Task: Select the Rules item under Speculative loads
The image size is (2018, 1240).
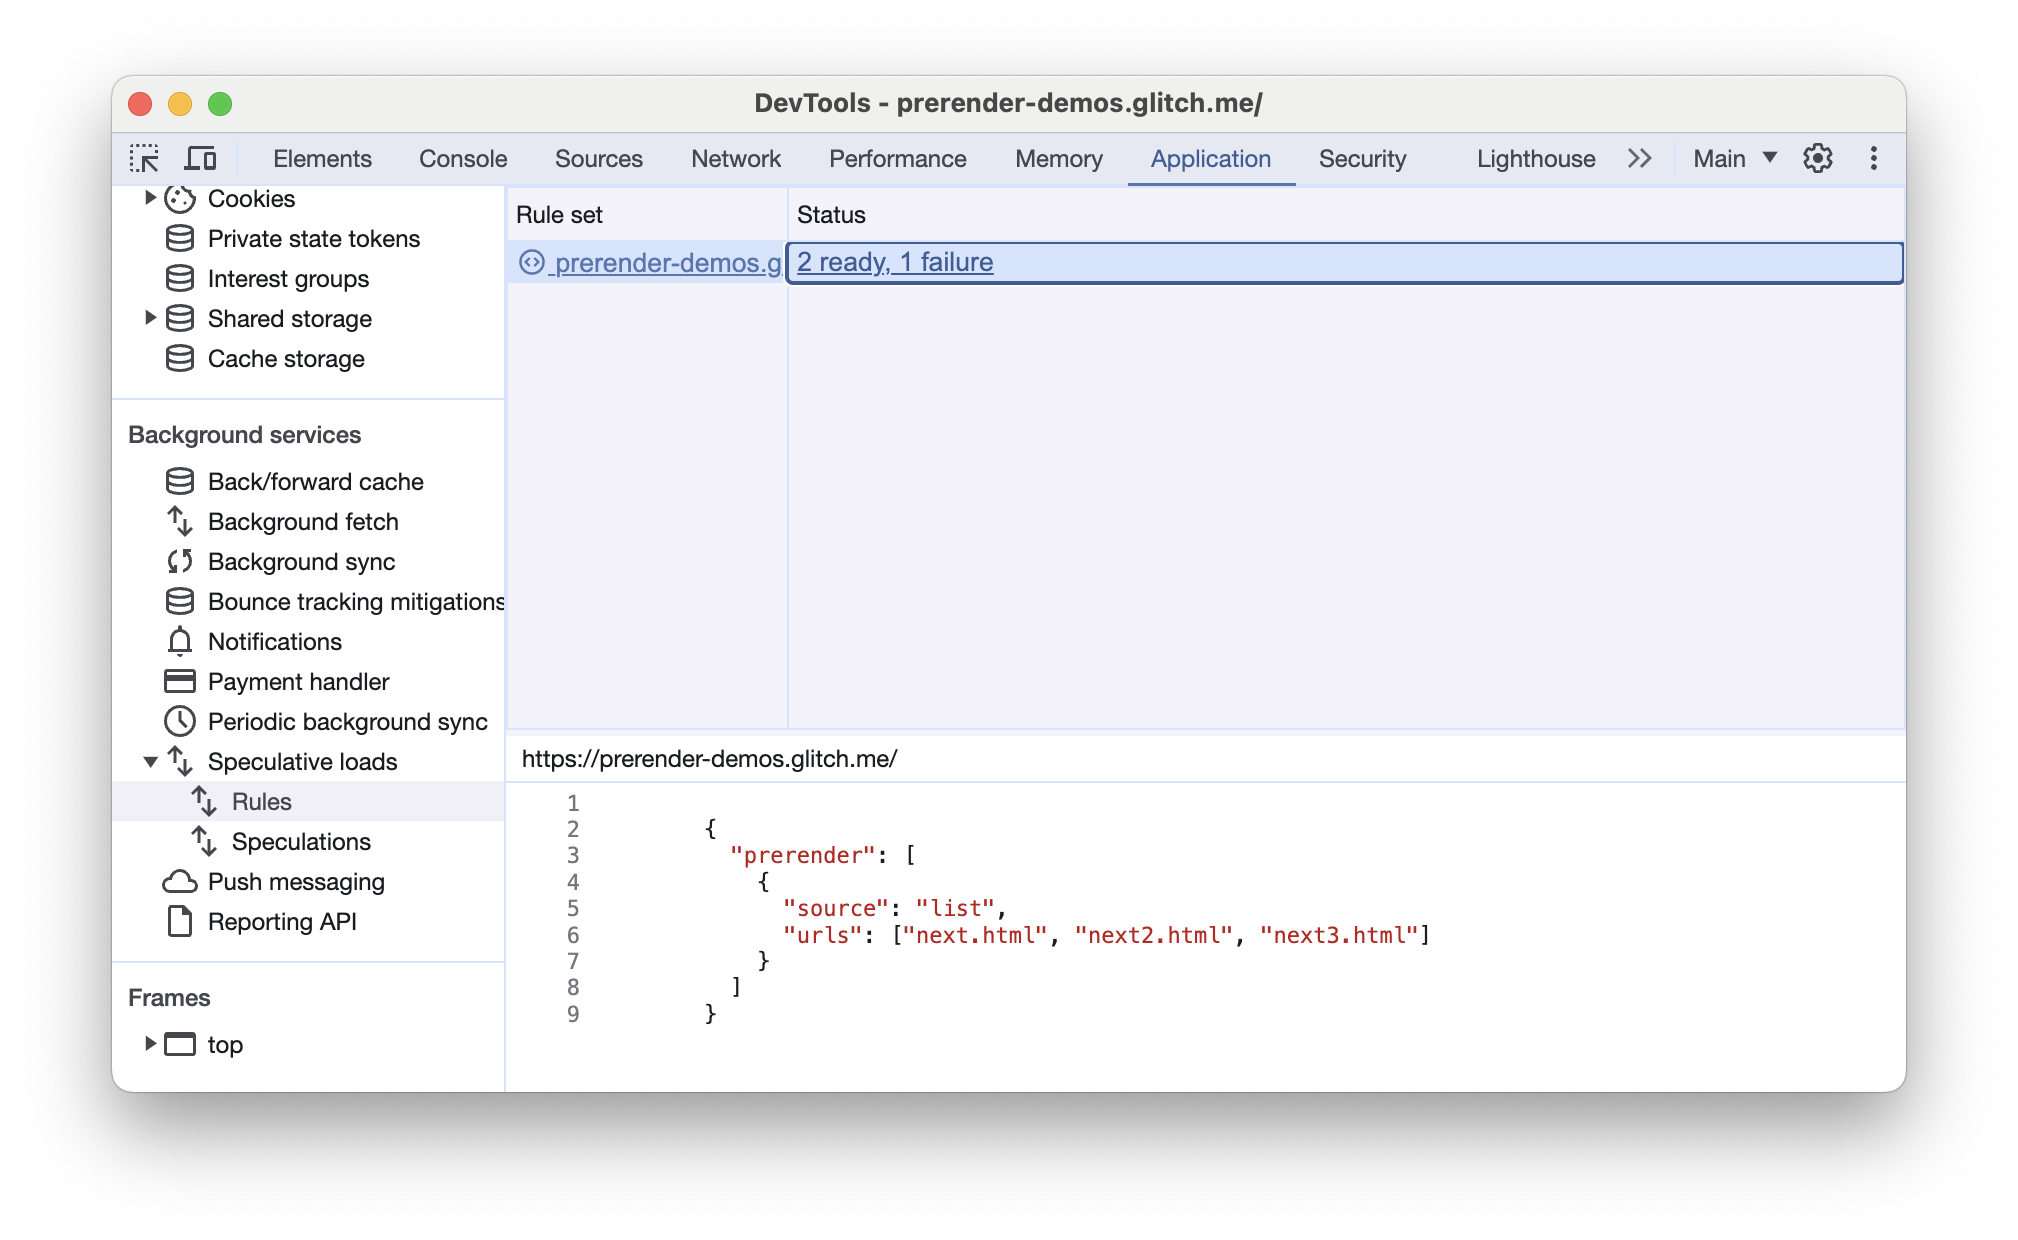Action: (259, 800)
